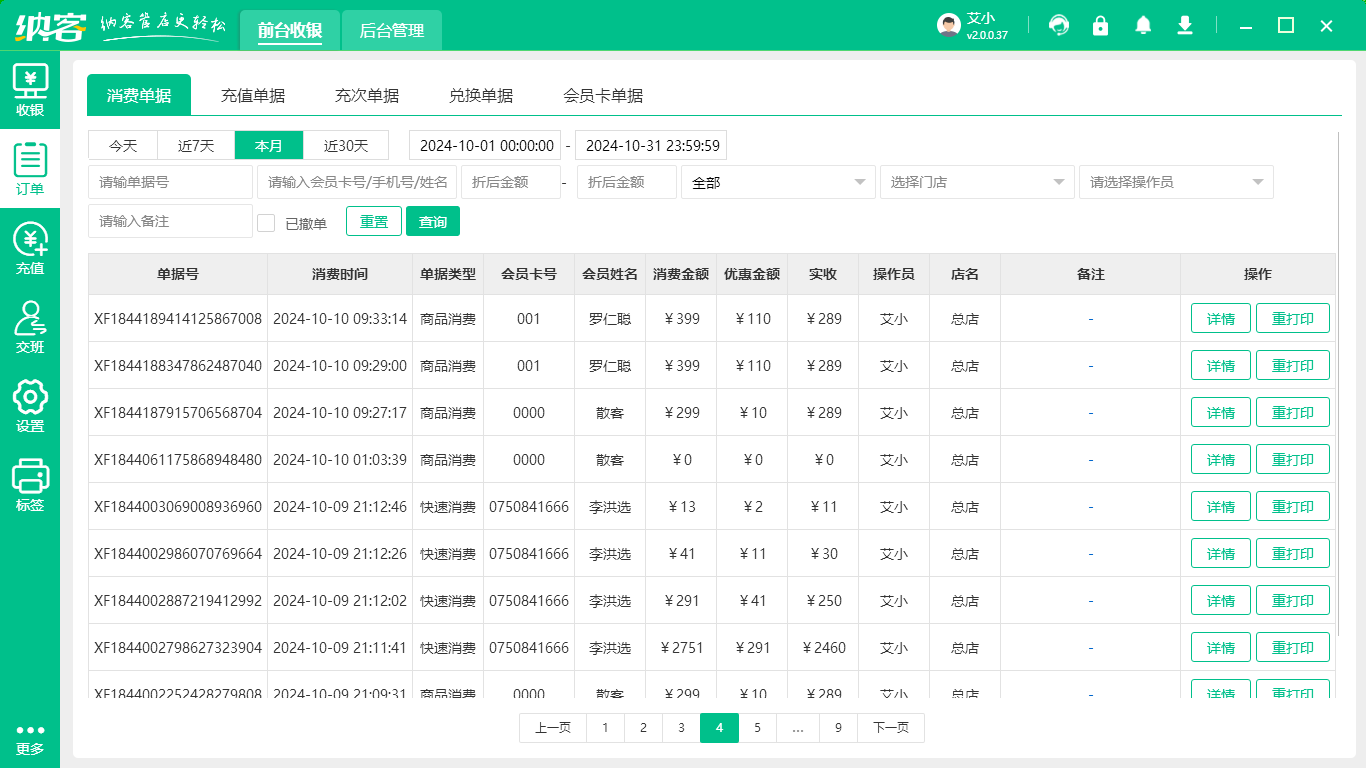1366x768 pixels.
Task: Open 详情 for order XF1844189414125867008
Action: (x=1220, y=318)
